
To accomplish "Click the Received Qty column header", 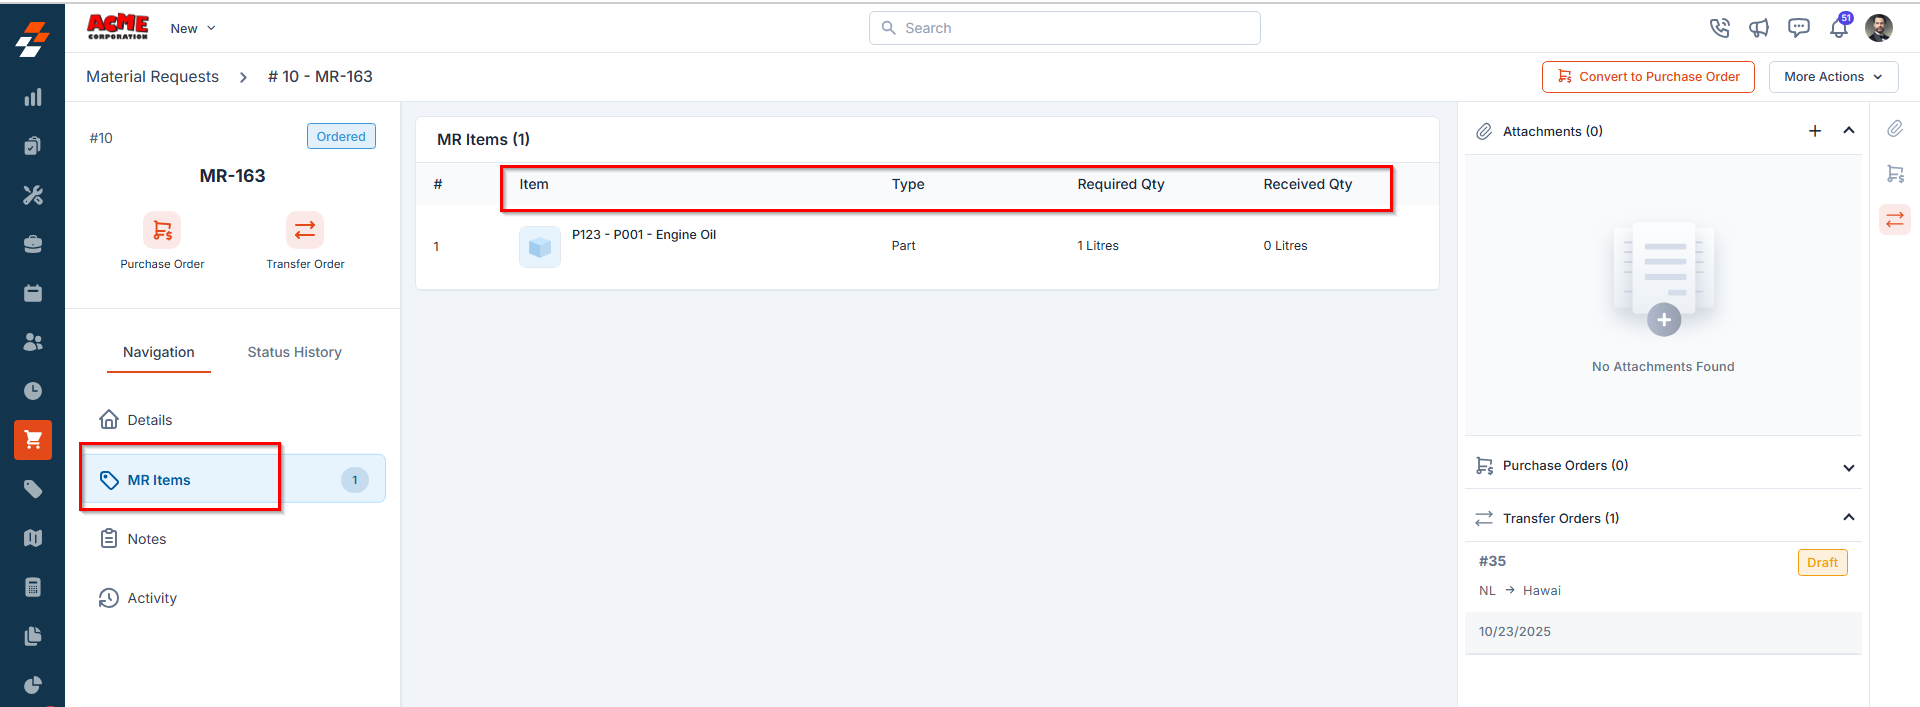I will point(1307,184).
